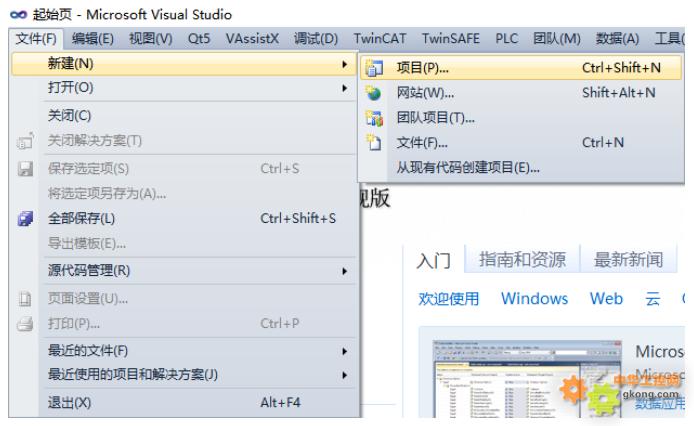Open the VAssistX menu
Image resolution: width=694 pixels, height=426 pixels.
252,39
